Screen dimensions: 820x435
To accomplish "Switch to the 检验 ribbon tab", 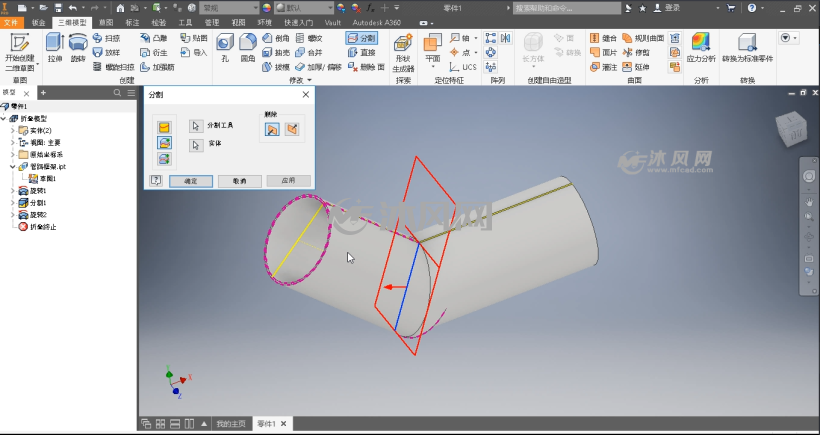I will (159, 22).
